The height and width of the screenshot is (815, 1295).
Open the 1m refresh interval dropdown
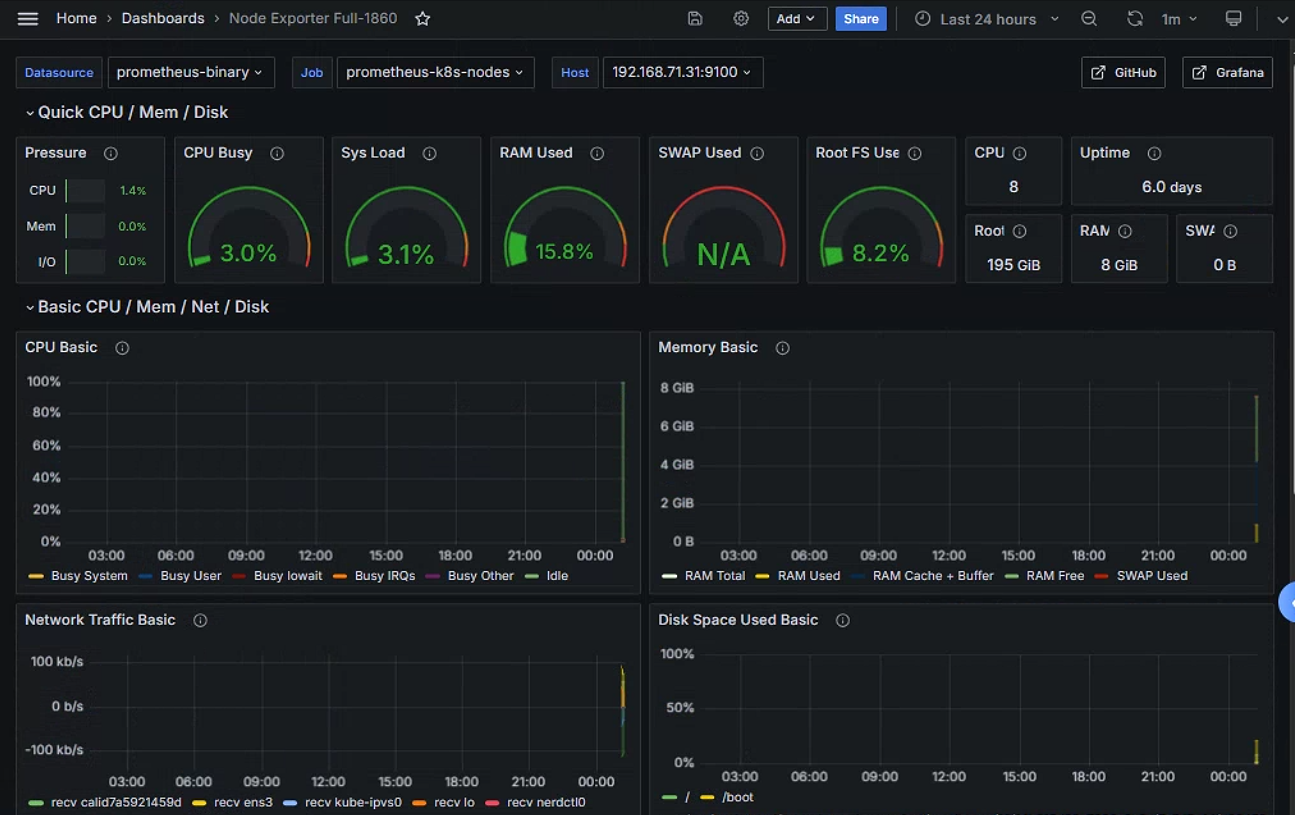(1179, 19)
